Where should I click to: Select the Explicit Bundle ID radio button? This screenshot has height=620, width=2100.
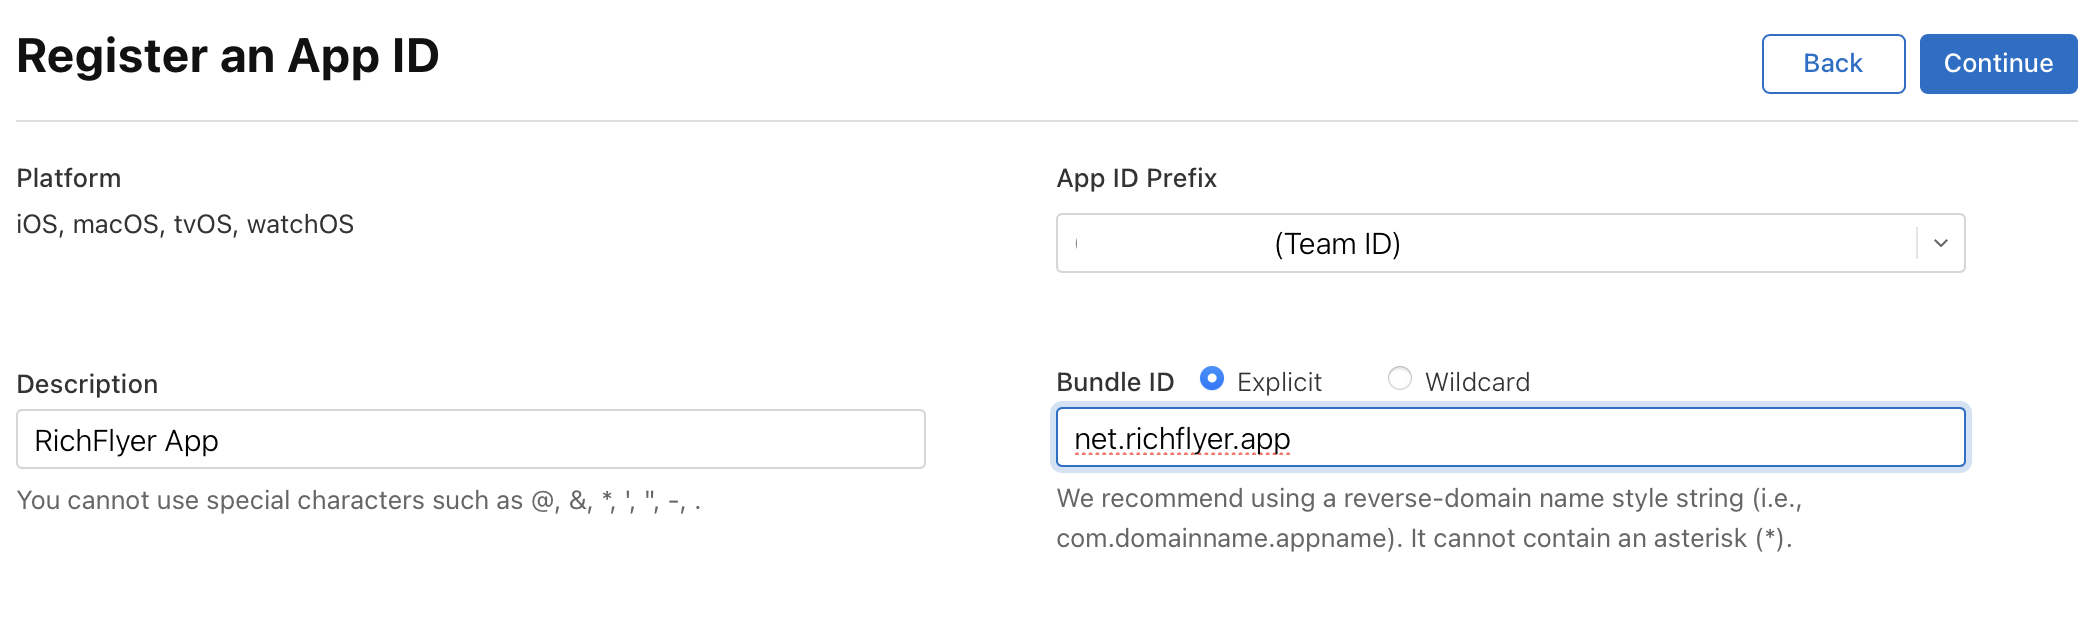pyautogui.click(x=1211, y=379)
